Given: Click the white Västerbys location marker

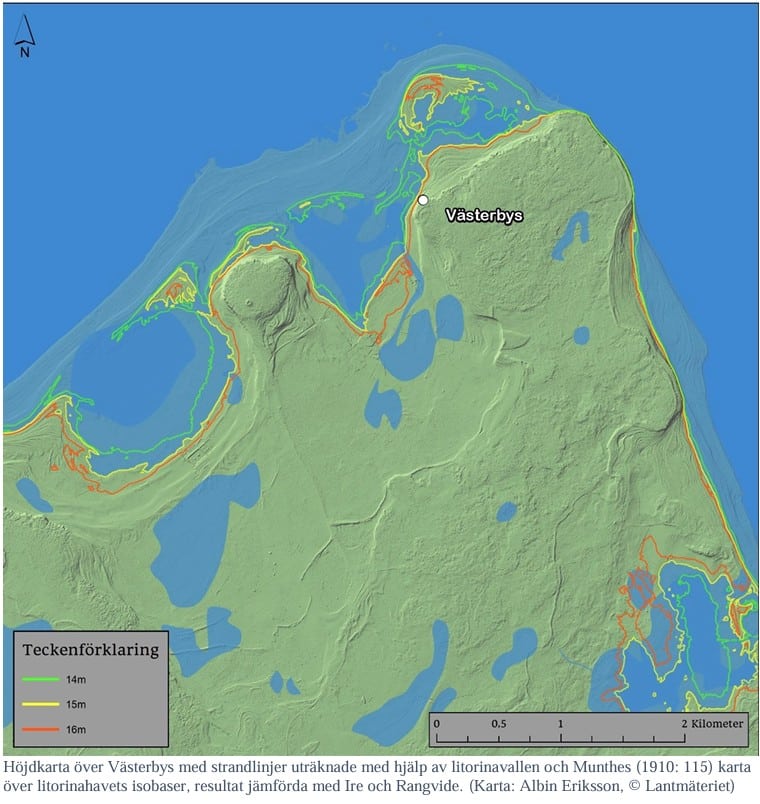Looking at the screenshot, I should tap(423, 200).
